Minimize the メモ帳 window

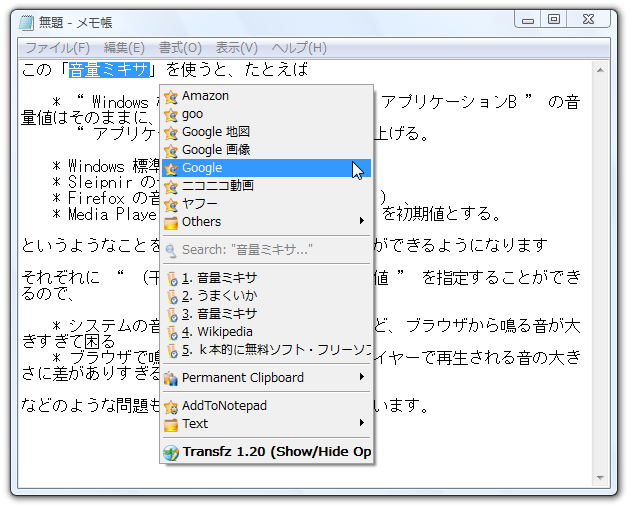click(528, 19)
